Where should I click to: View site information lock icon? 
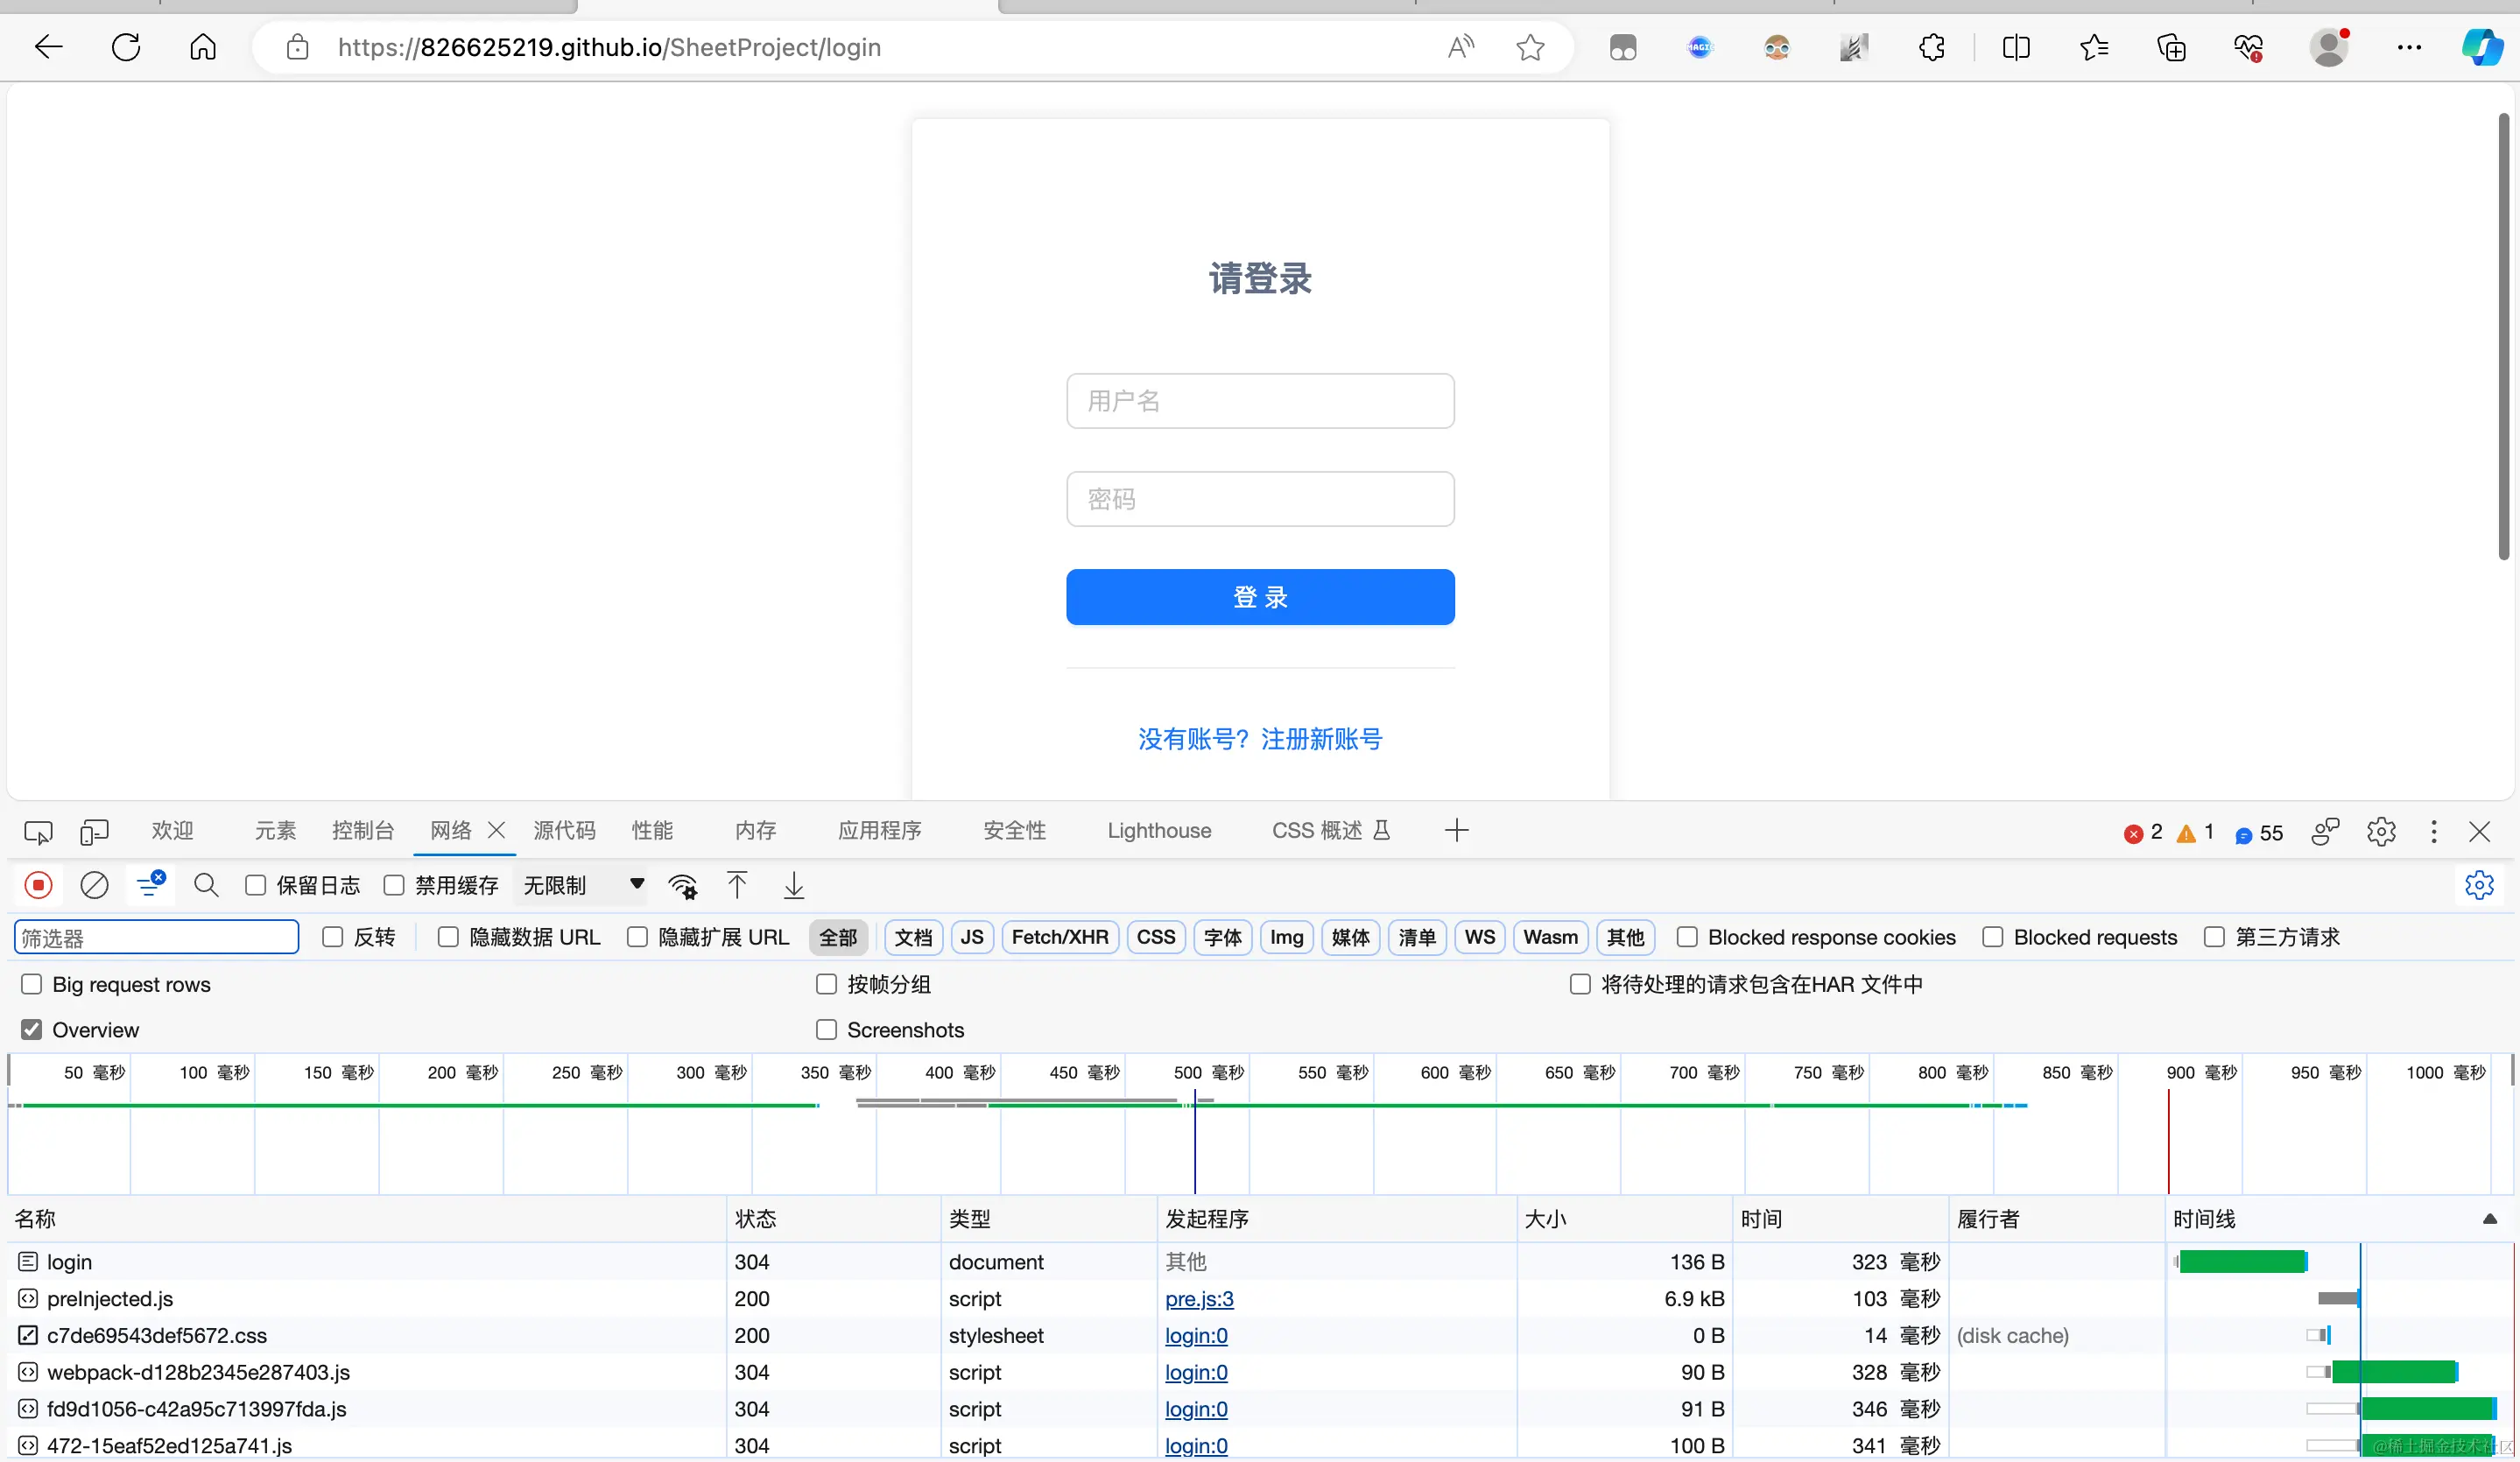[x=297, y=47]
